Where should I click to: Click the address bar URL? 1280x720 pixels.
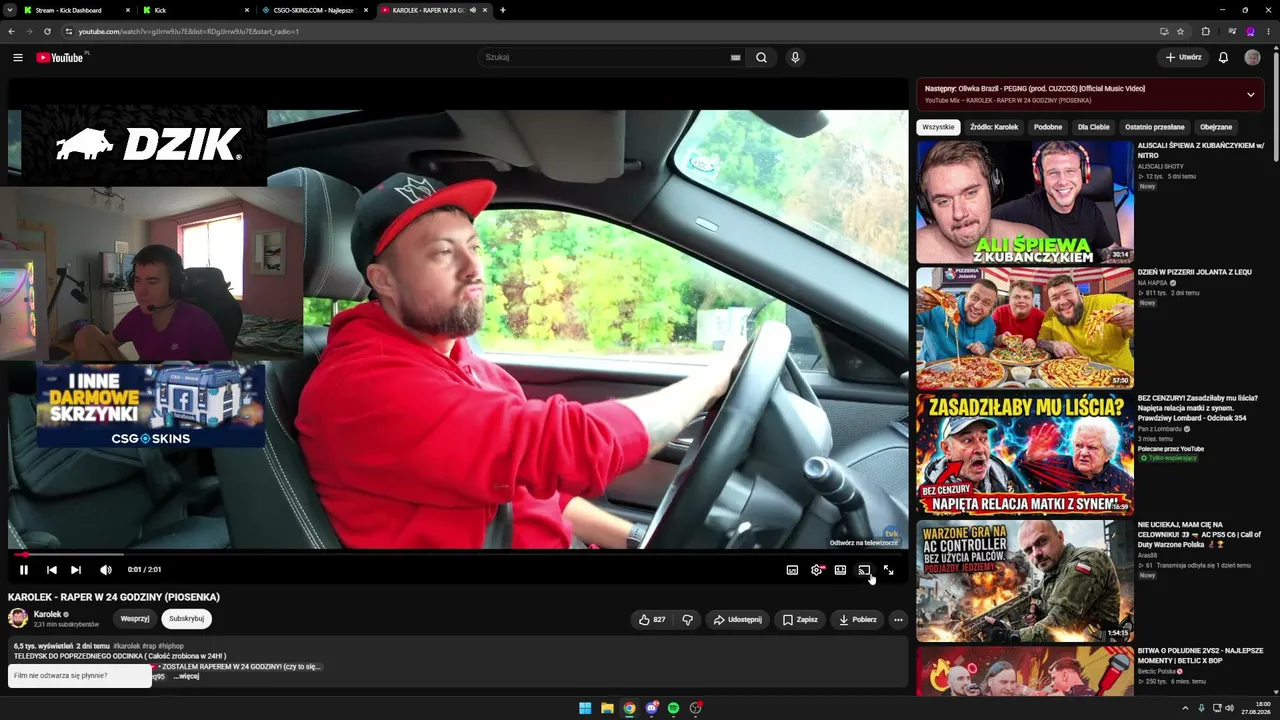(189, 31)
